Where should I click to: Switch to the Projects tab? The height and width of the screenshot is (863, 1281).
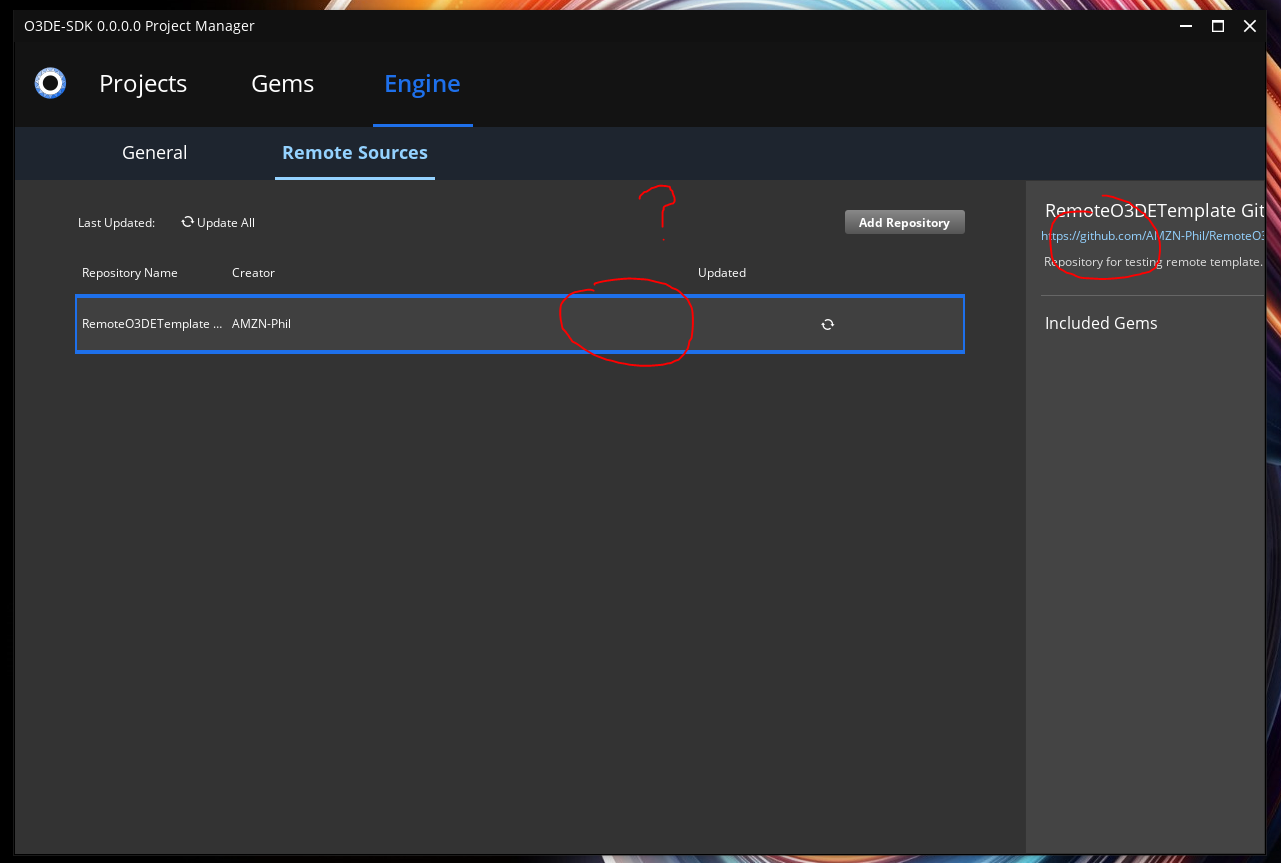pos(142,83)
